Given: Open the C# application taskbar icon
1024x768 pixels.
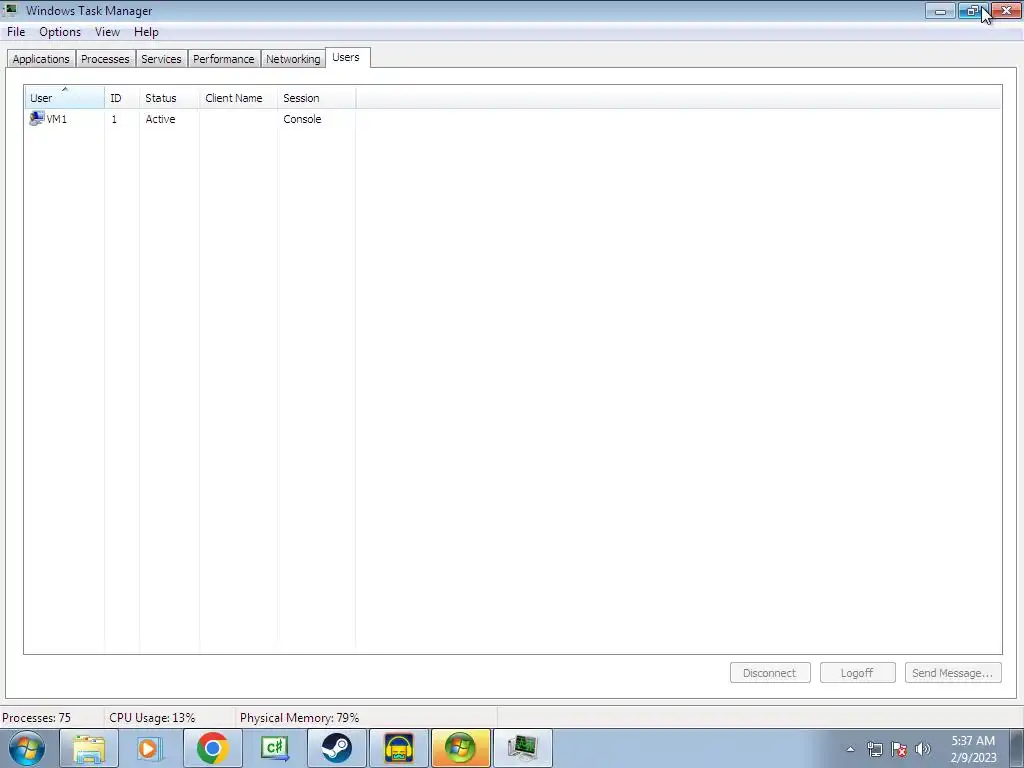Looking at the screenshot, I should tap(275, 748).
